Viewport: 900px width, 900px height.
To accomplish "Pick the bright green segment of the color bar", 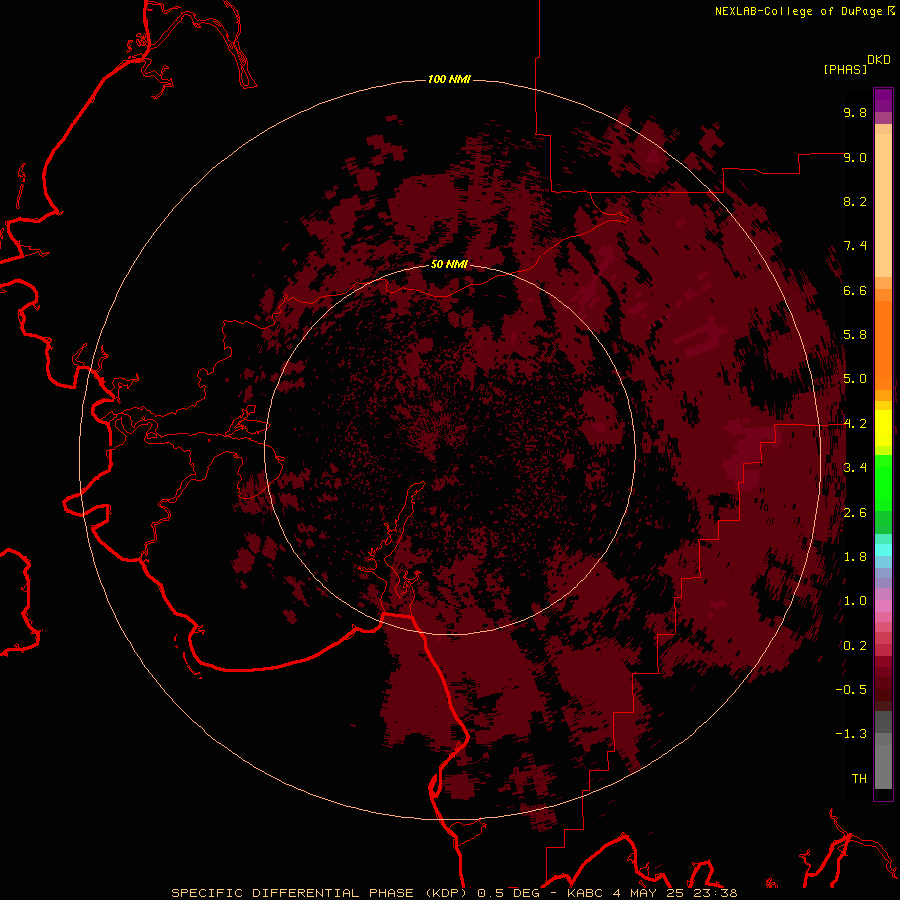I will tap(883, 482).
